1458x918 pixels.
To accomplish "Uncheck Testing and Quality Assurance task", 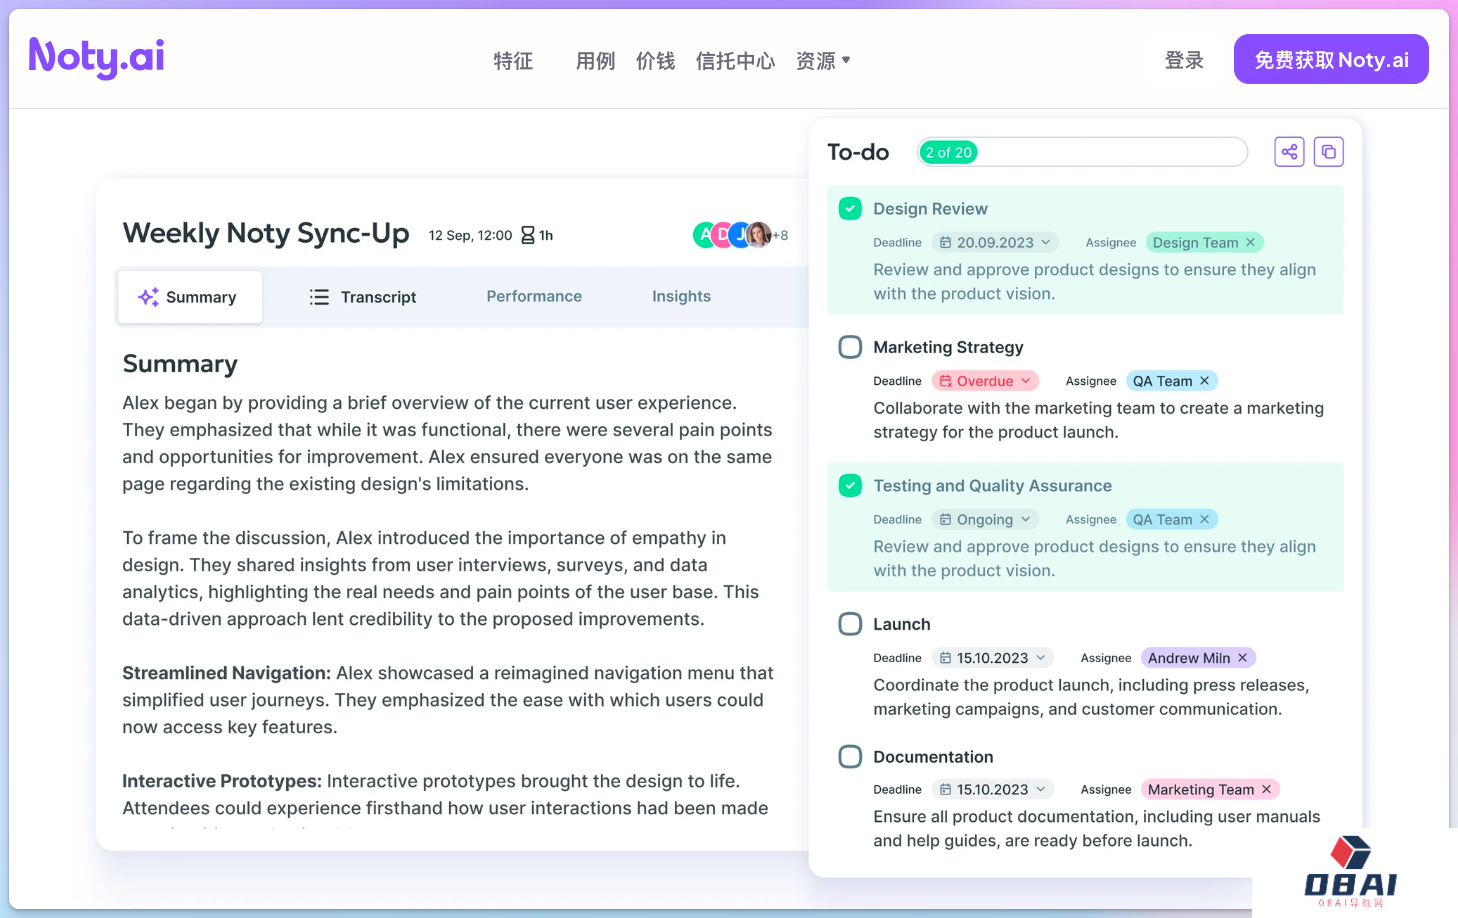I will tap(850, 485).
